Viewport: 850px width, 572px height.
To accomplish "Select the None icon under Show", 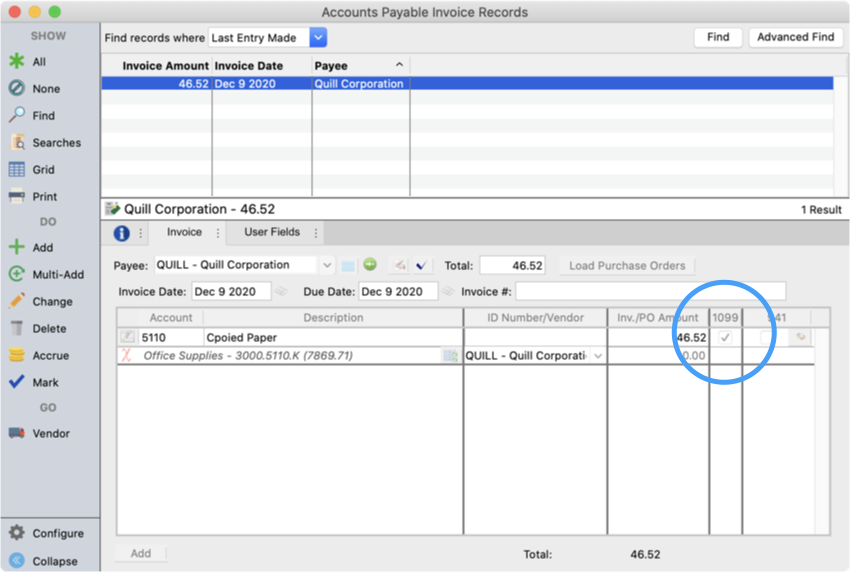I will point(16,89).
